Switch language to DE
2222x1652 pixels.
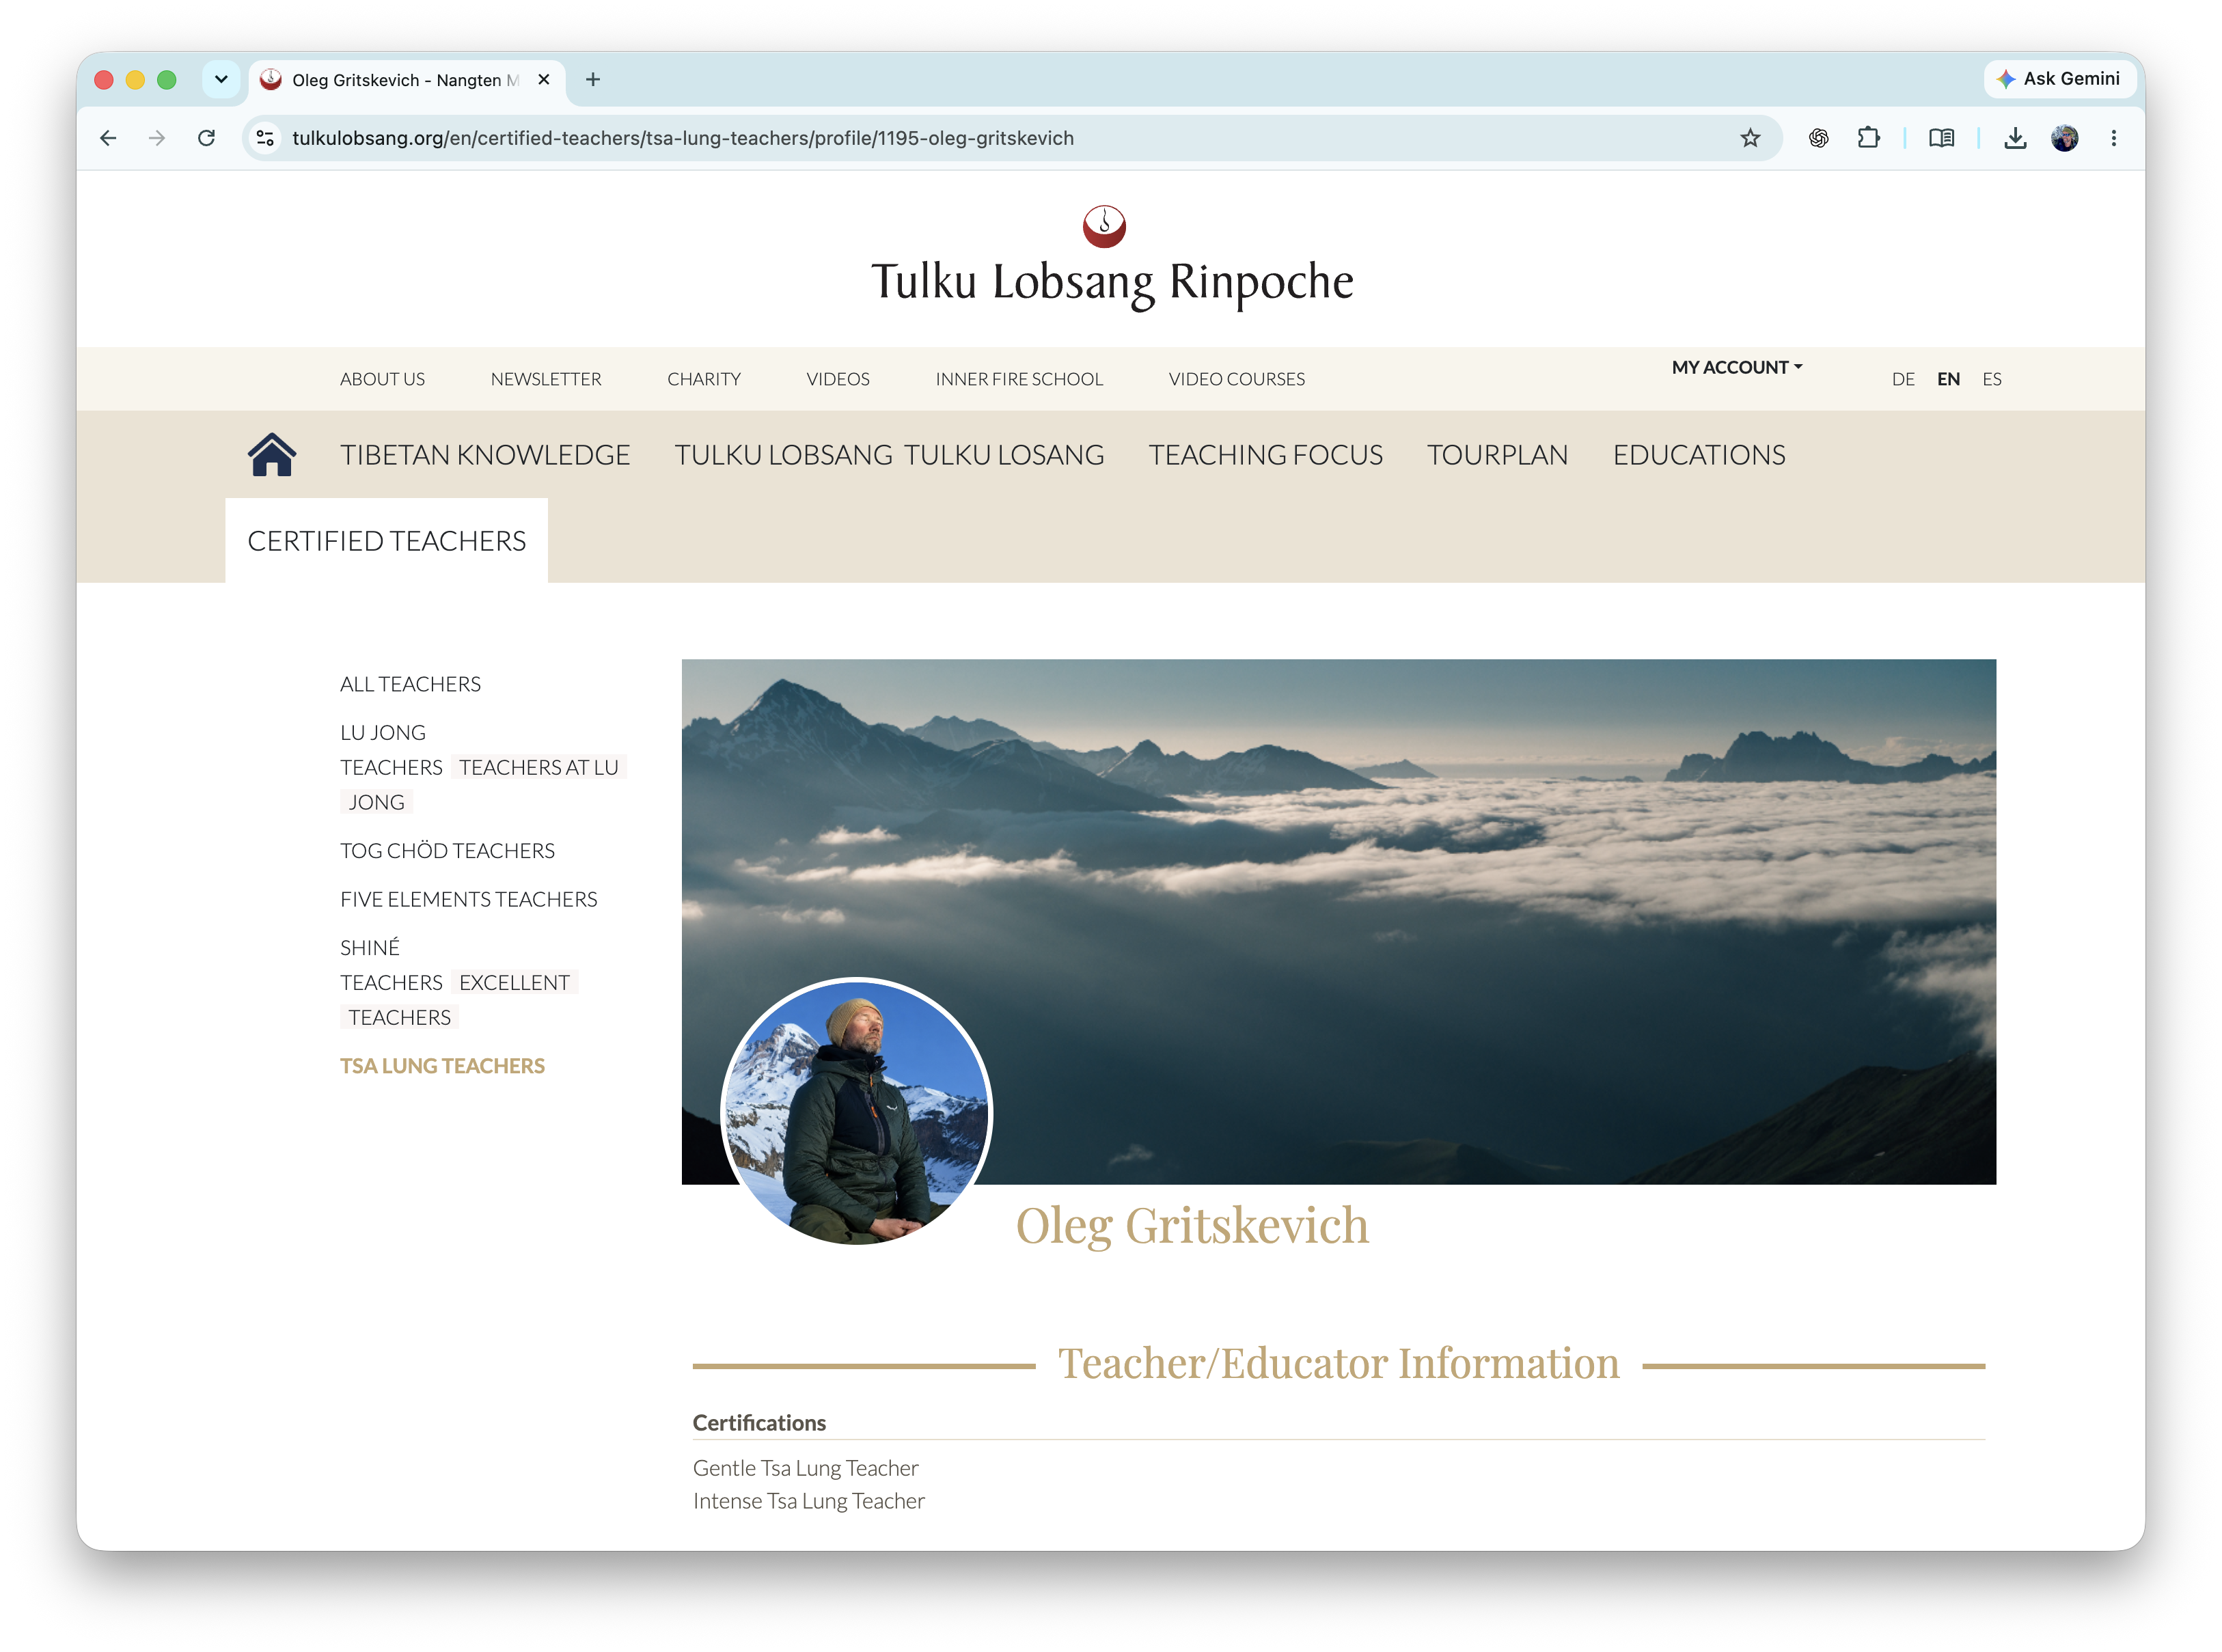[1903, 379]
